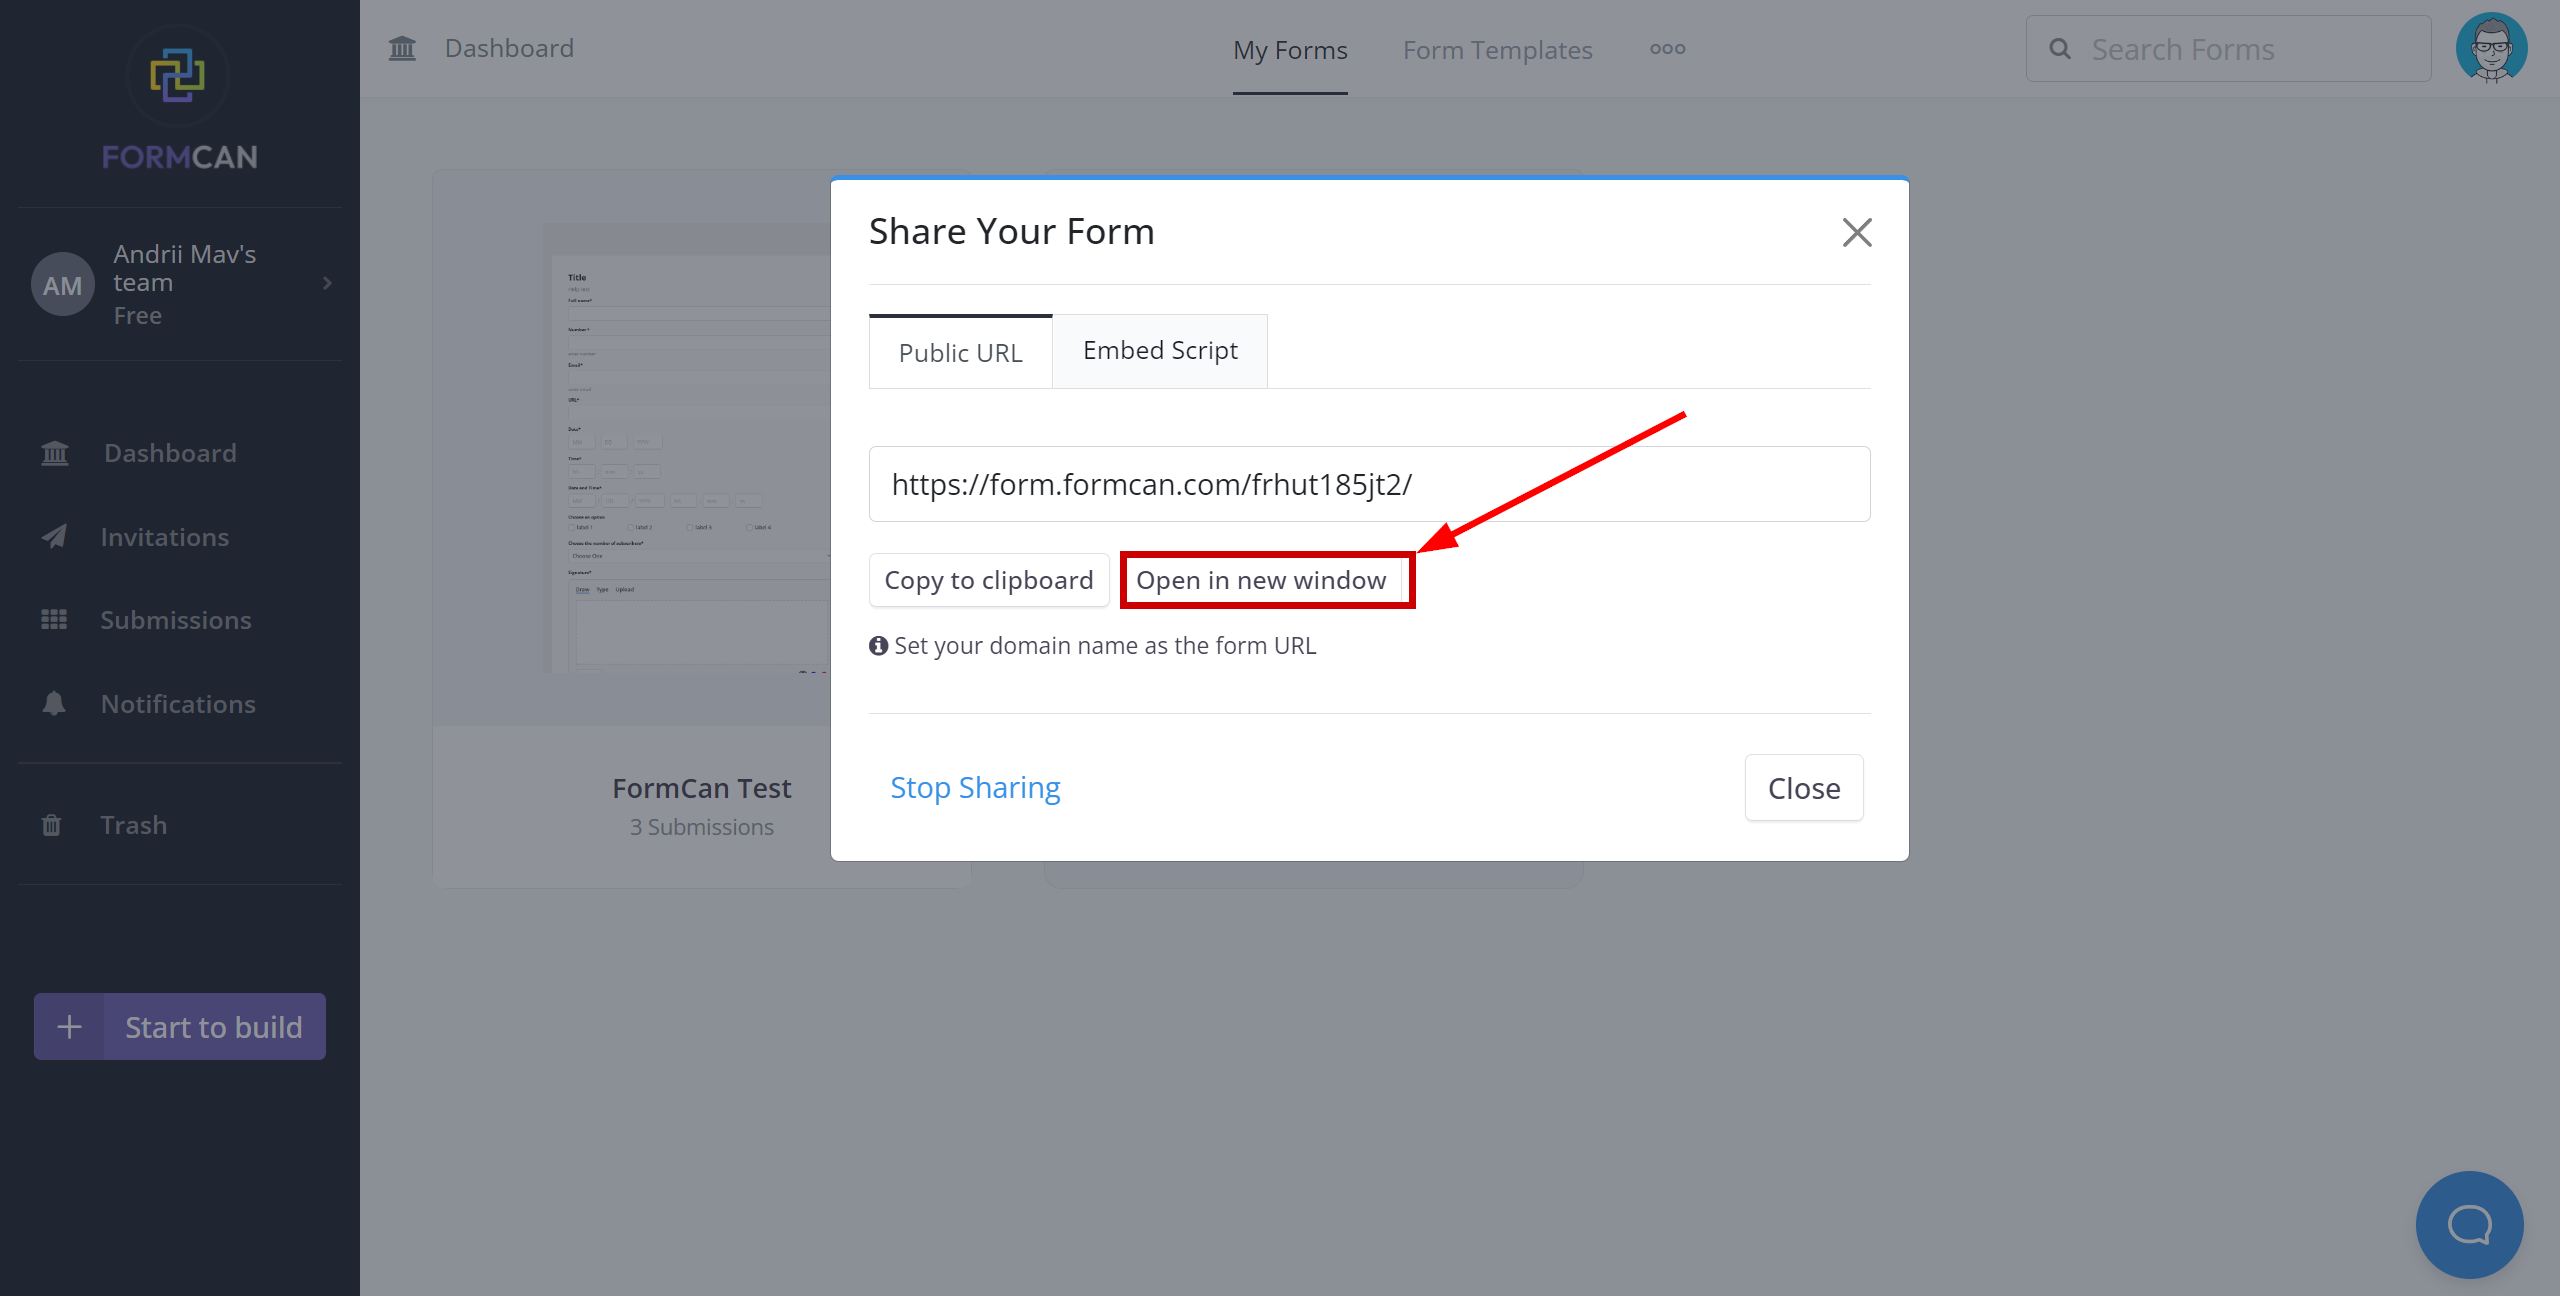View Notifications panel
This screenshot has width=2560, height=1296.
(x=177, y=703)
